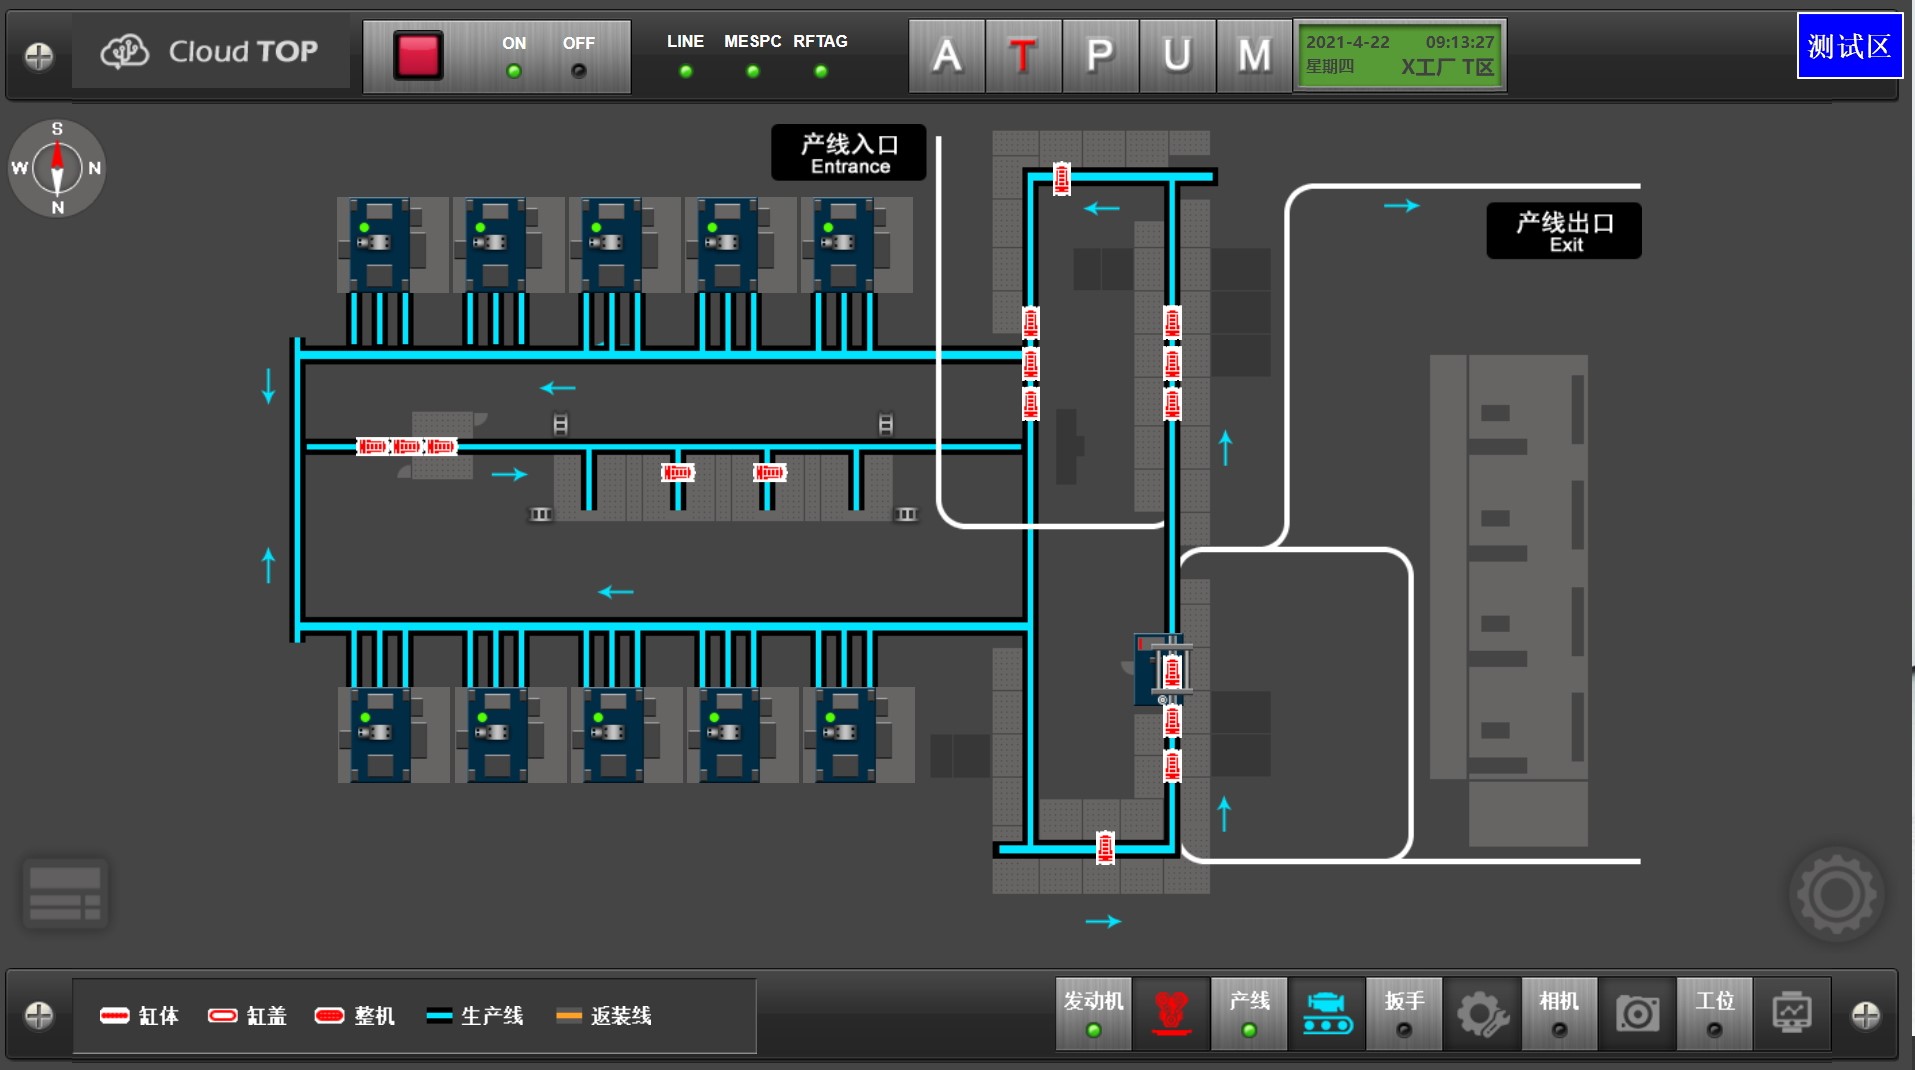Image resolution: width=1915 pixels, height=1070 pixels.
Task: Click the workstation monitor icon
Action: (1792, 1014)
